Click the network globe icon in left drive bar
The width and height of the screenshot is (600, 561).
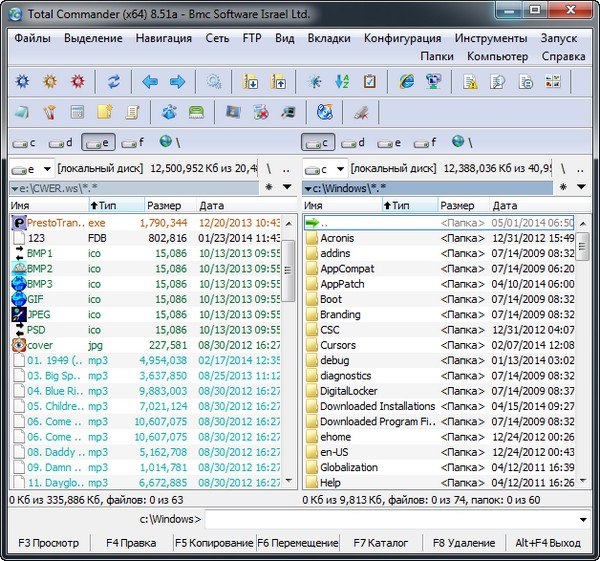click(165, 143)
